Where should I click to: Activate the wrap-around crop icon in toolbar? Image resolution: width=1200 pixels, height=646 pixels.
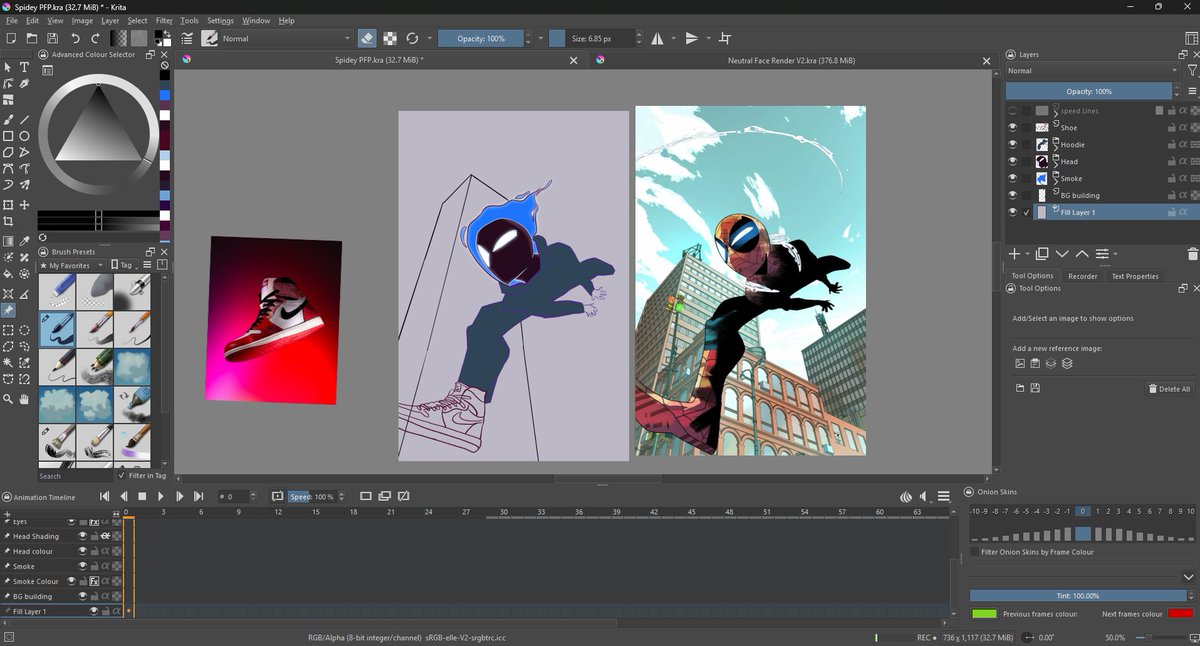[x=725, y=38]
